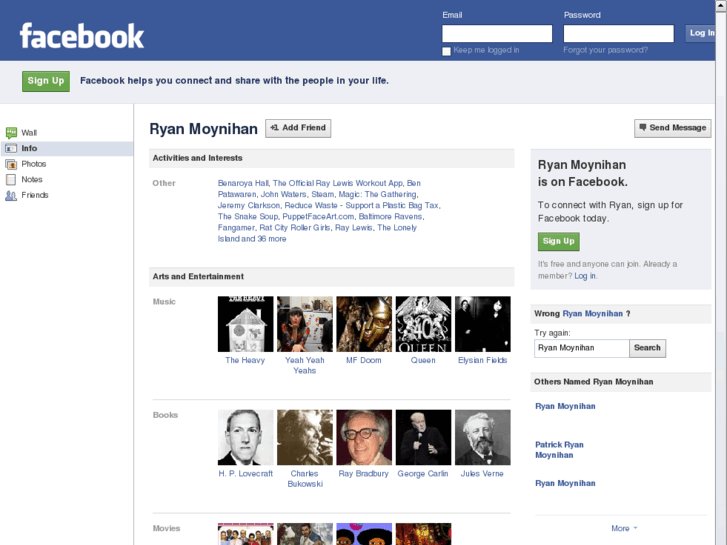This screenshot has height=545, width=727.
Task: Click the Info sidebar icon
Action: pos(11,148)
